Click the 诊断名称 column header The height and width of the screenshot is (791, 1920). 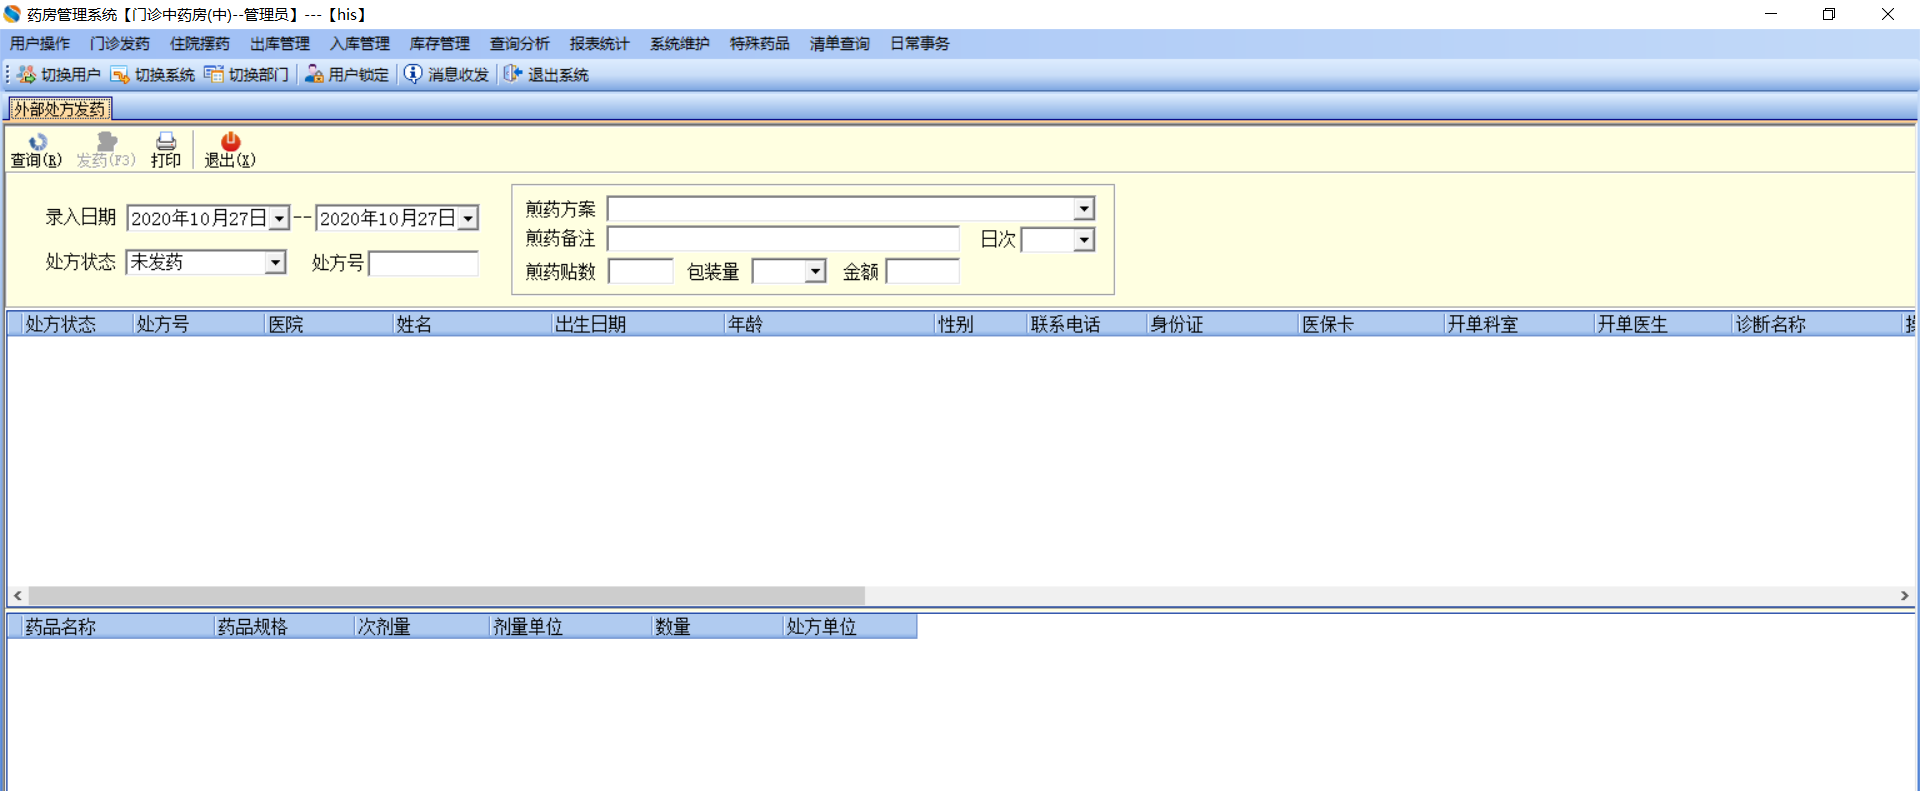pyautogui.click(x=1817, y=324)
